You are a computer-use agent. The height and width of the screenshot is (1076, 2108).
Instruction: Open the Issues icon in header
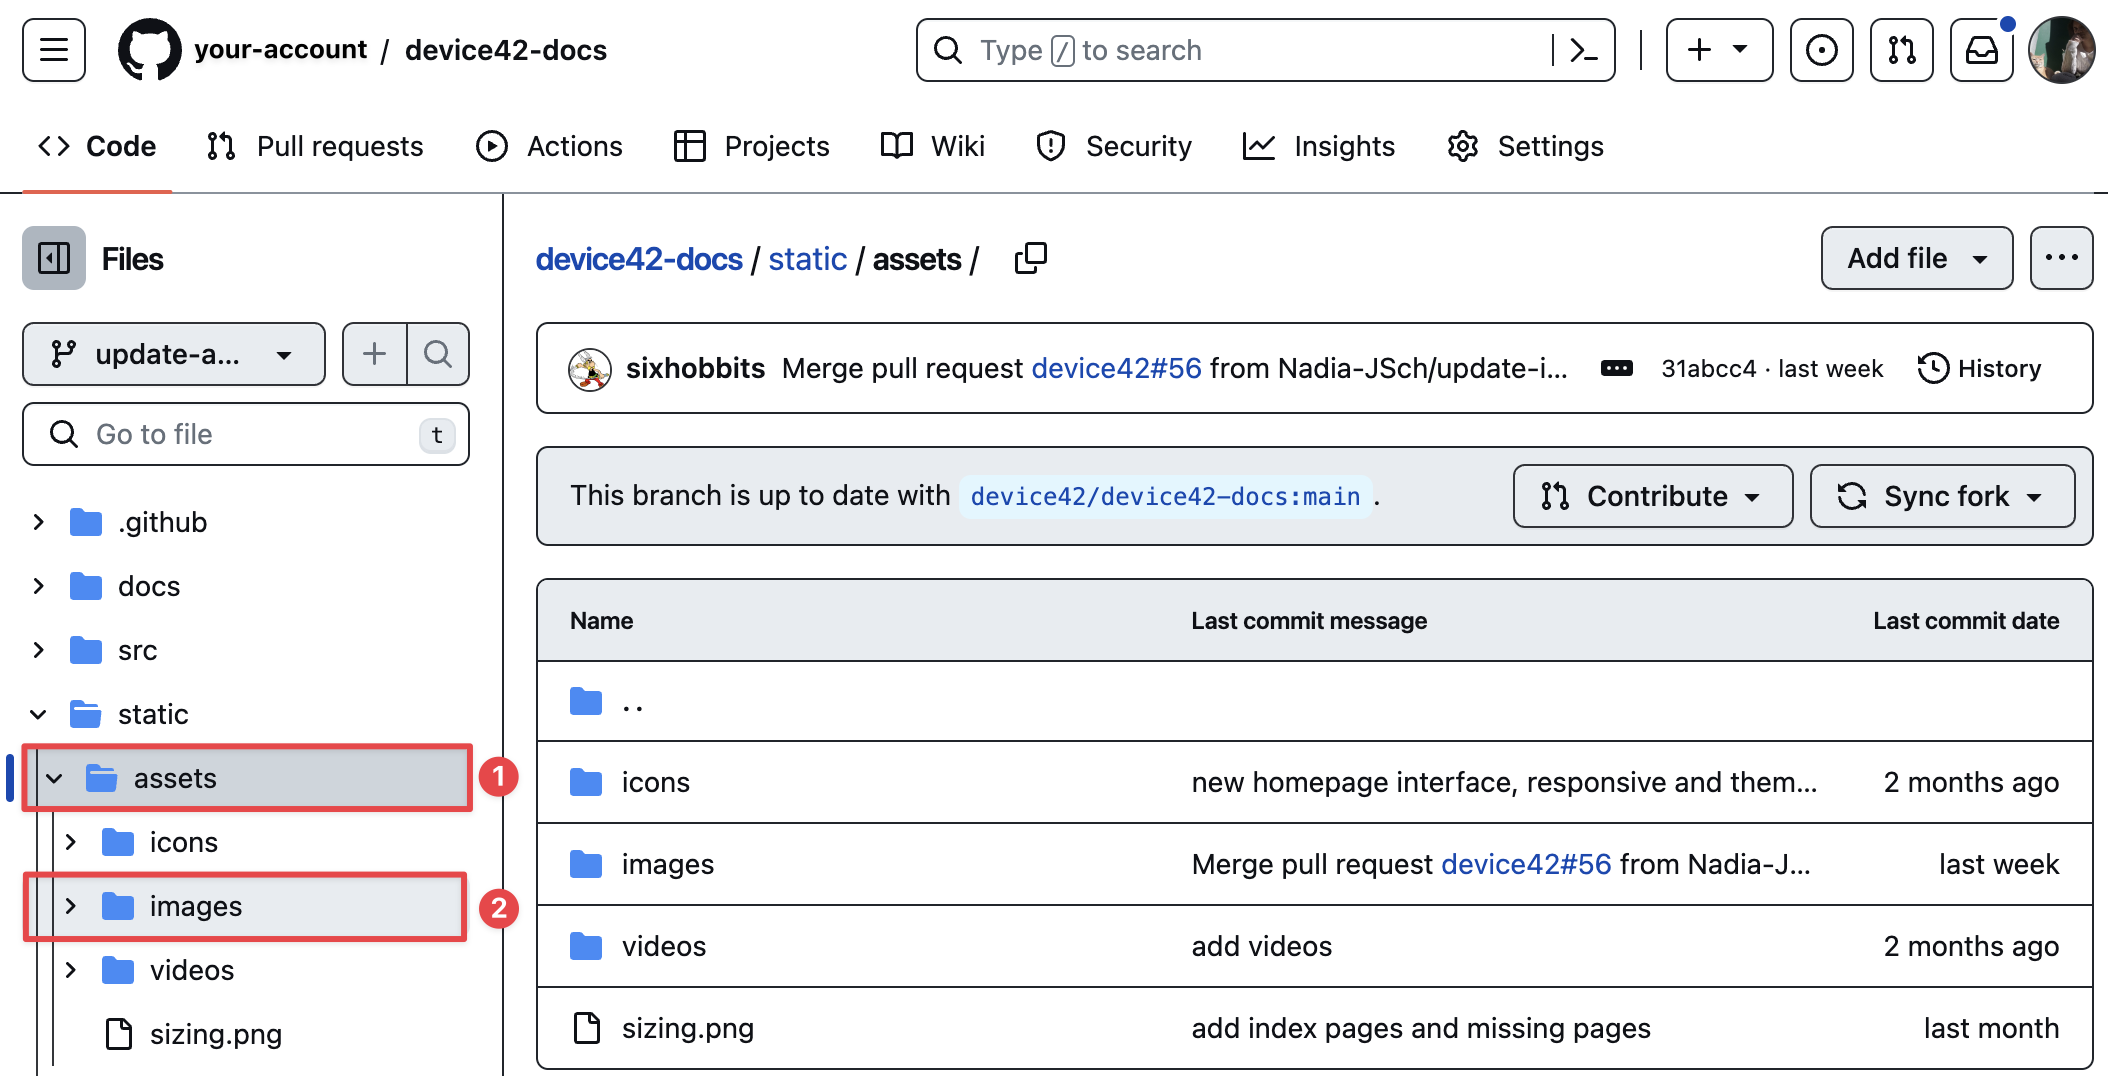pyautogui.click(x=1821, y=50)
